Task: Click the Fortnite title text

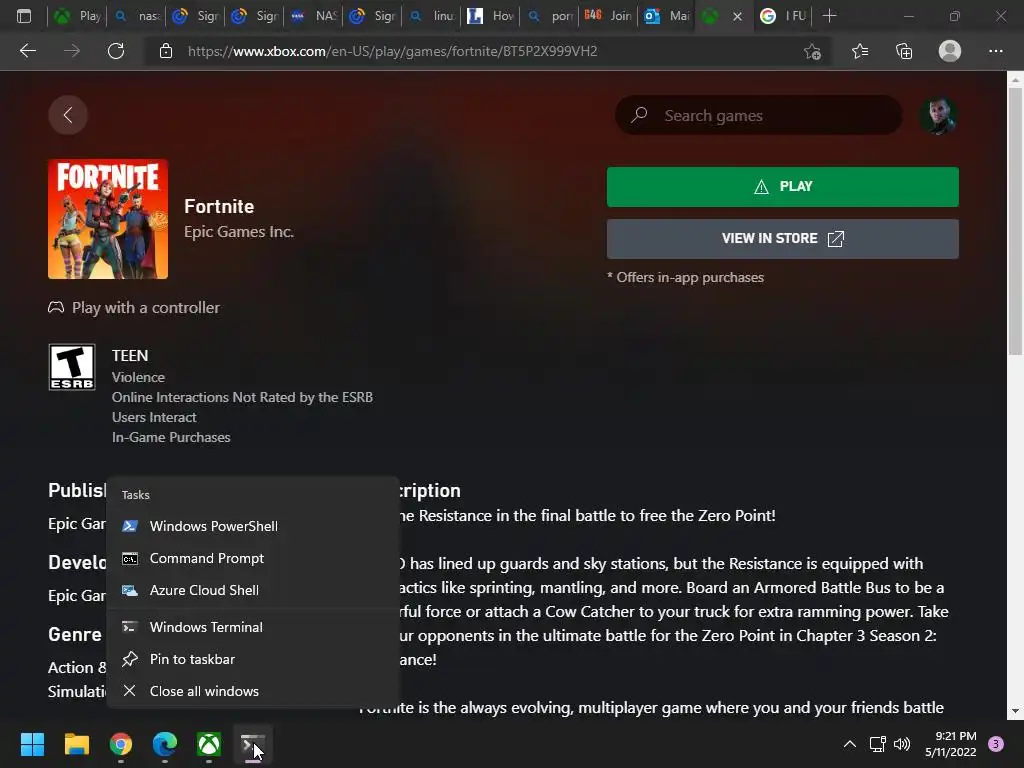Action: pyautogui.click(x=219, y=206)
